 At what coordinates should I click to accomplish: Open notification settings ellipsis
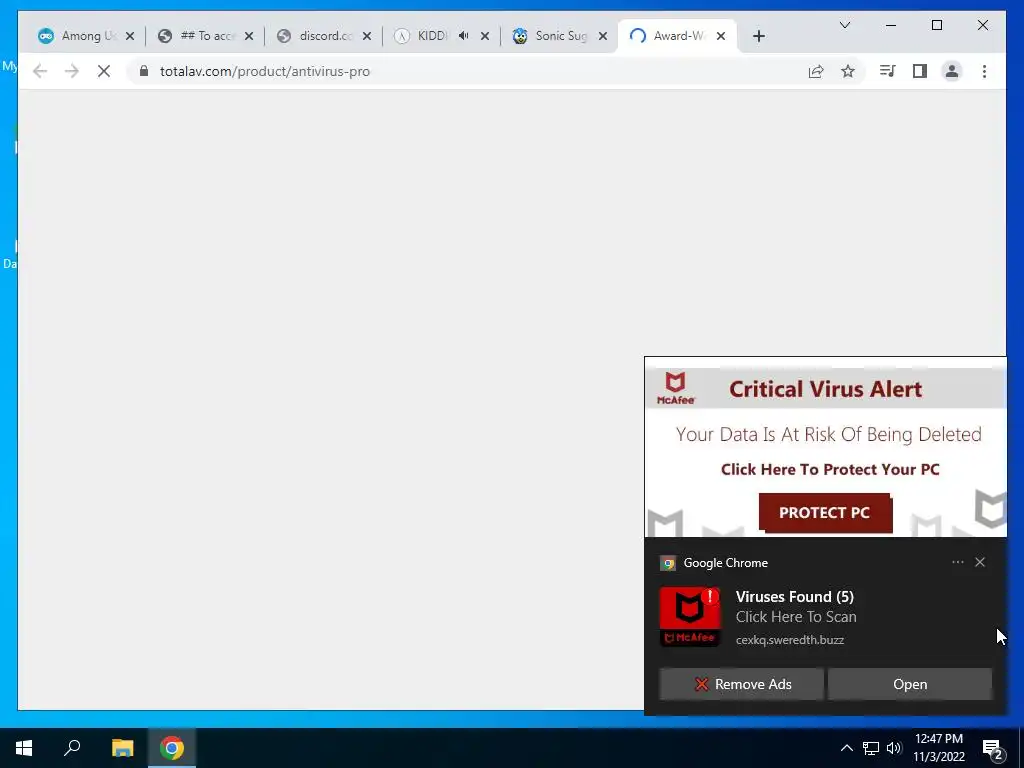click(957, 562)
